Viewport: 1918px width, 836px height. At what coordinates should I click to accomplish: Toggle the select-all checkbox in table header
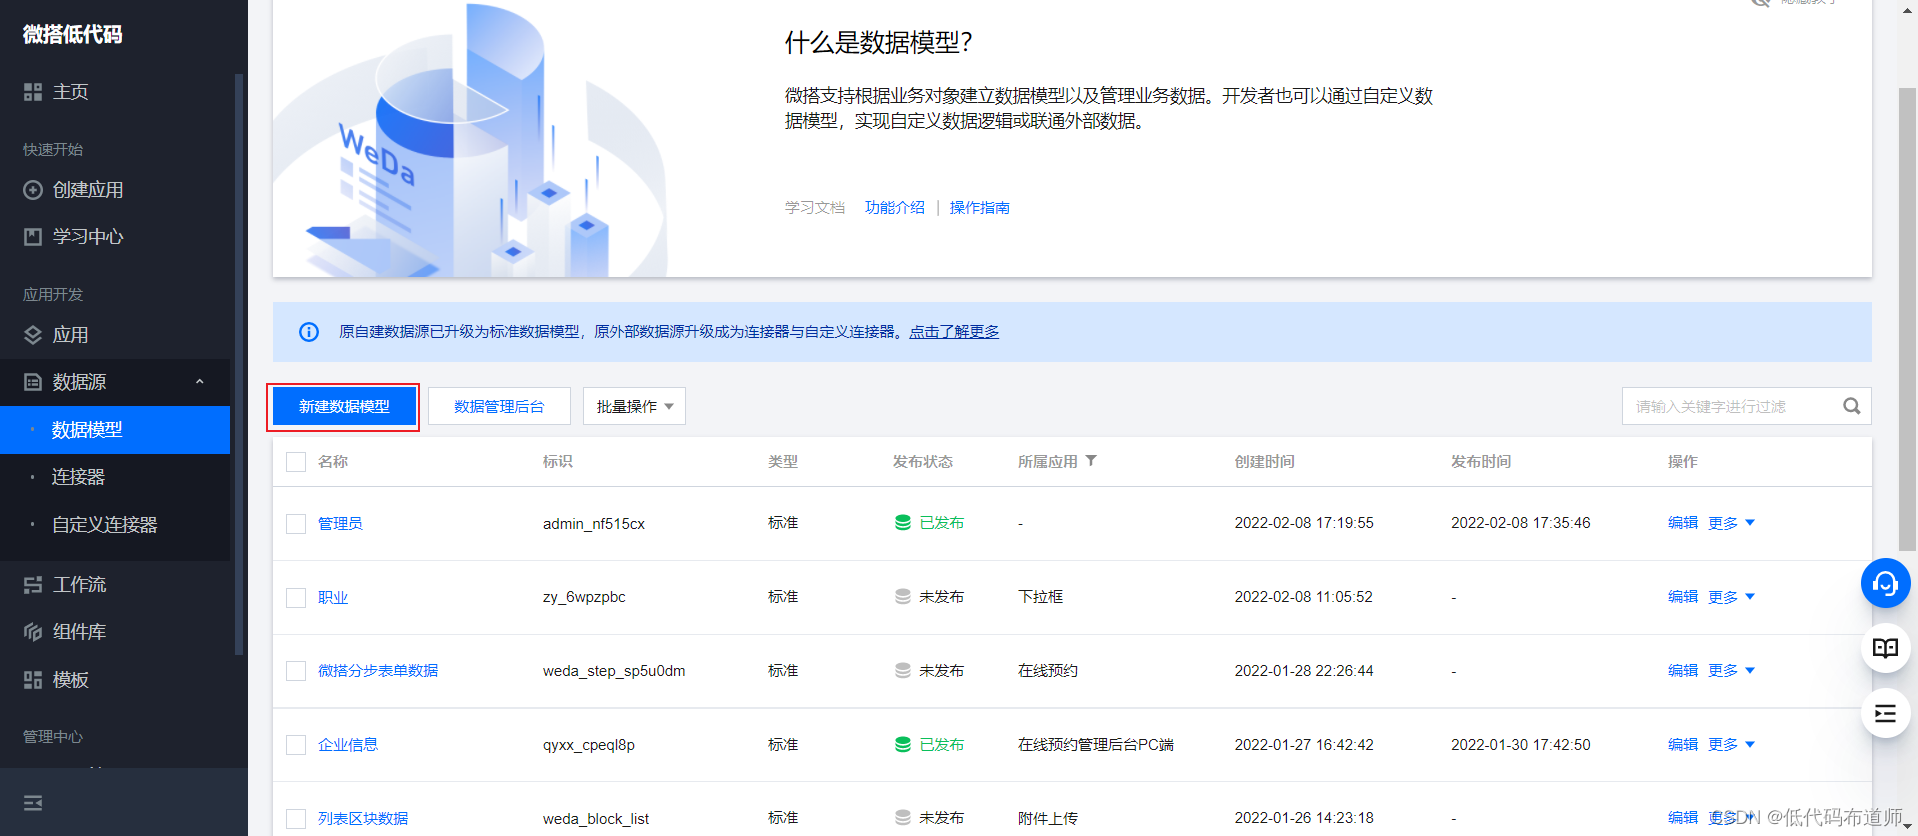click(296, 462)
